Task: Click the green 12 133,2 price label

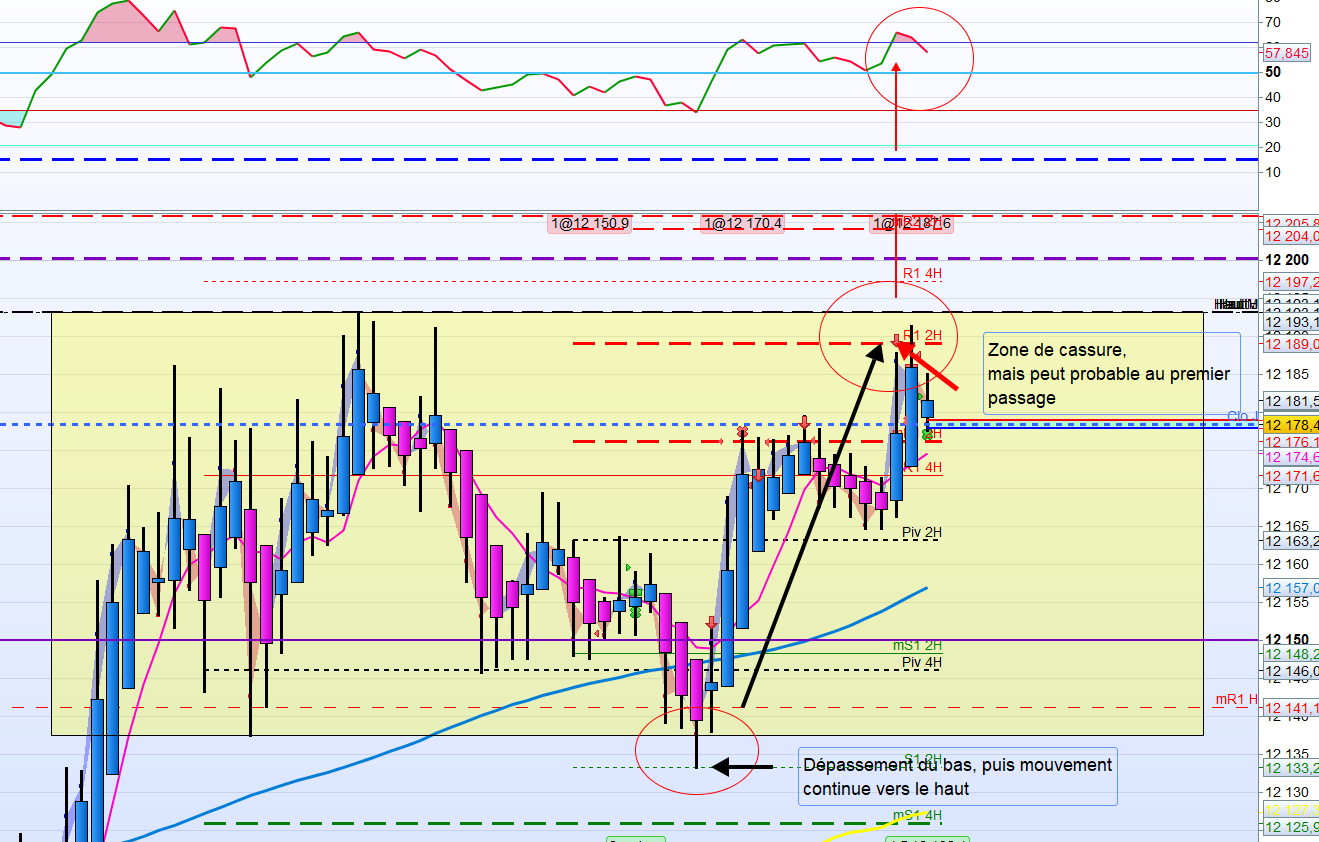Action: pos(1291,768)
